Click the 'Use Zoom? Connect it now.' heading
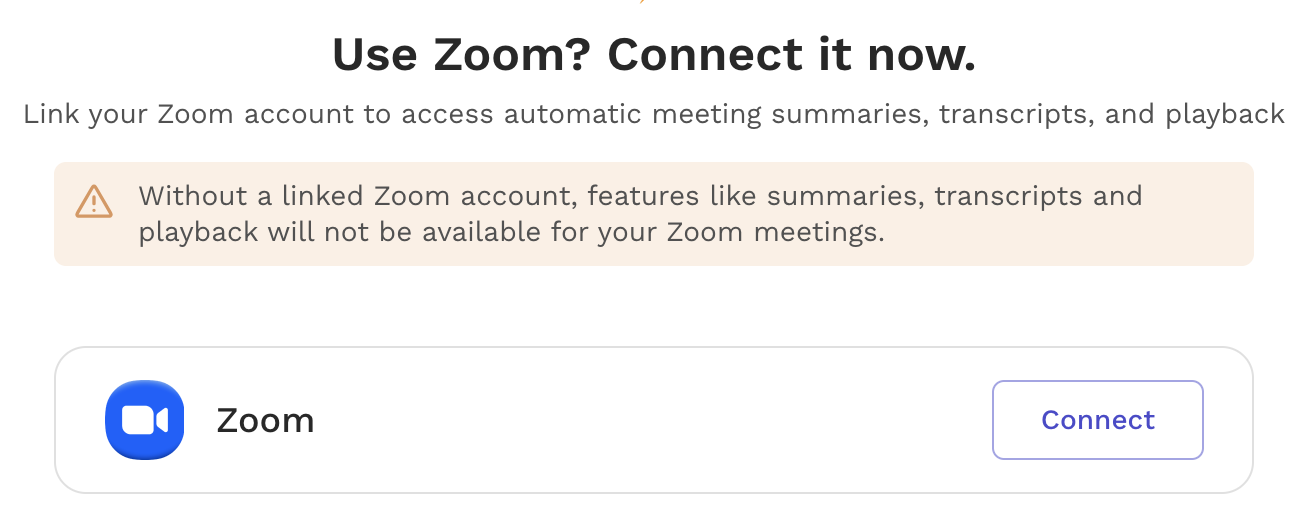 pos(654,56)
